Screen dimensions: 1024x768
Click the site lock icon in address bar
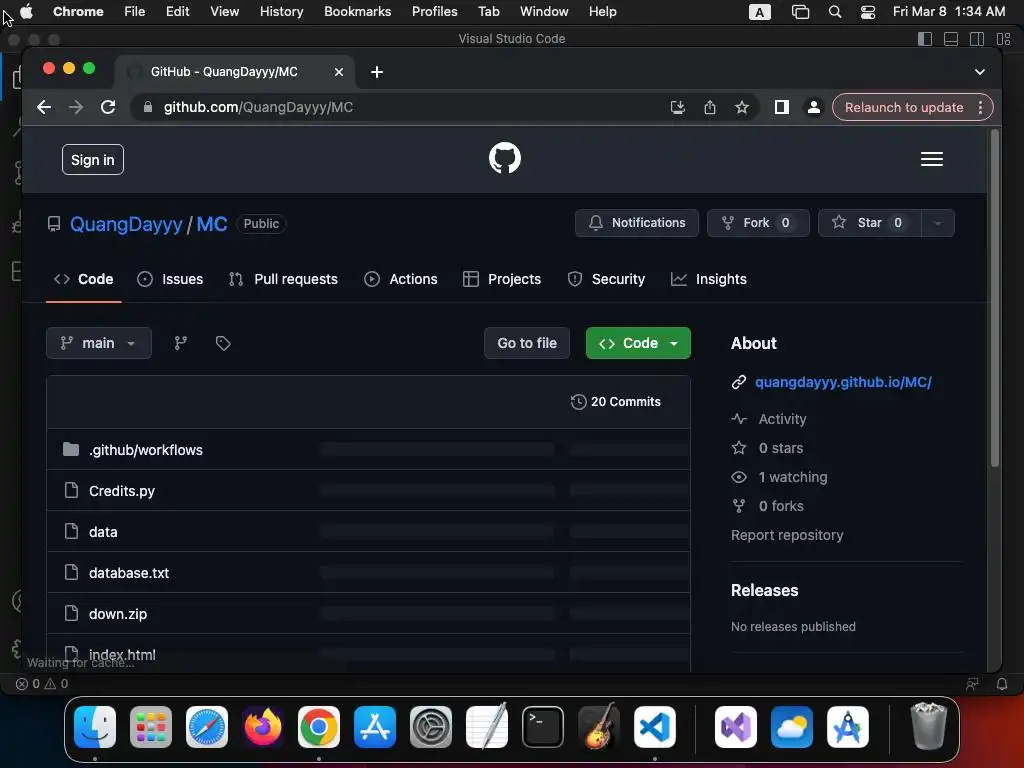[148, 107]
